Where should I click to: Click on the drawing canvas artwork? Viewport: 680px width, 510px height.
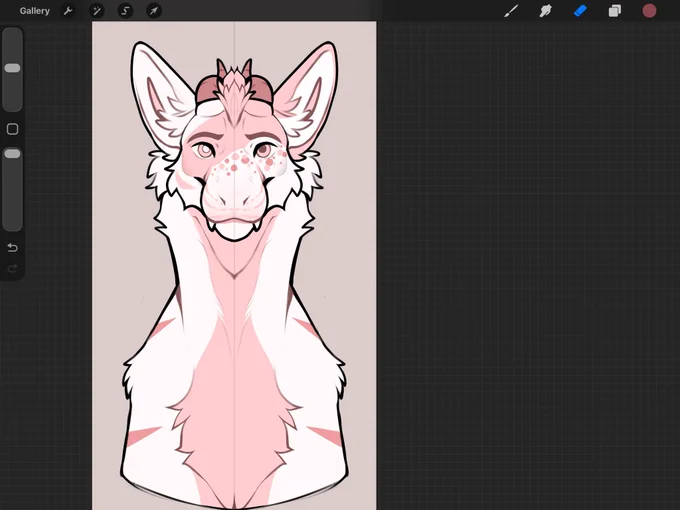(234, 265)
